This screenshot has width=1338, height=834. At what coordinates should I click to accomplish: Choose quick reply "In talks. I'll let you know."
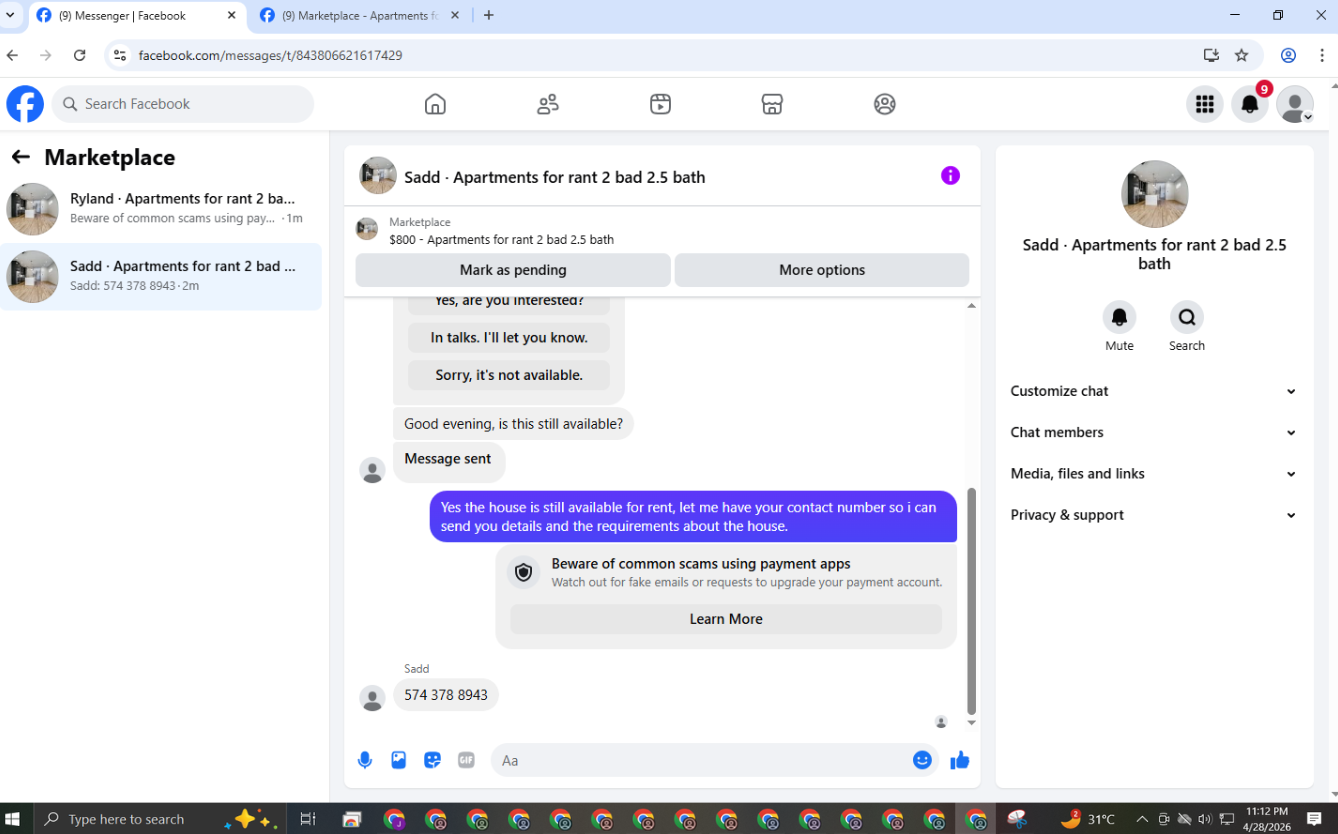point(509,338)
